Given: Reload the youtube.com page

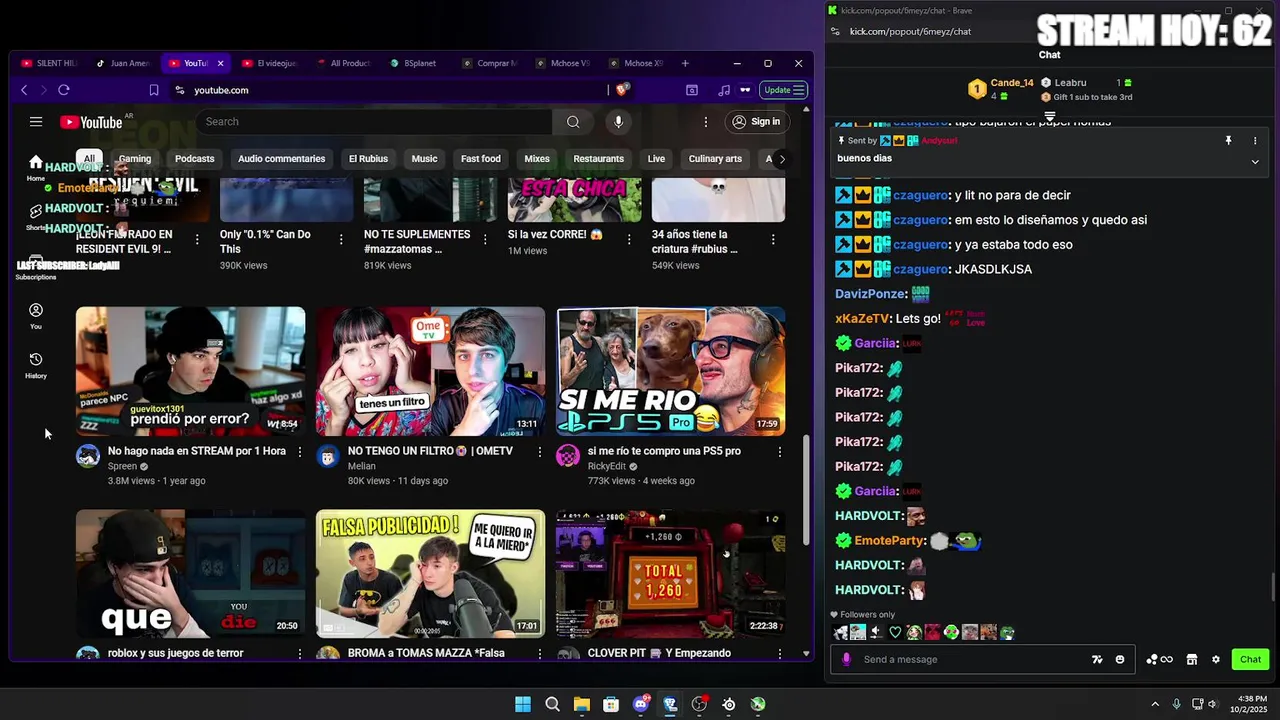Looking at the screenshot, I should click(63, 90).
